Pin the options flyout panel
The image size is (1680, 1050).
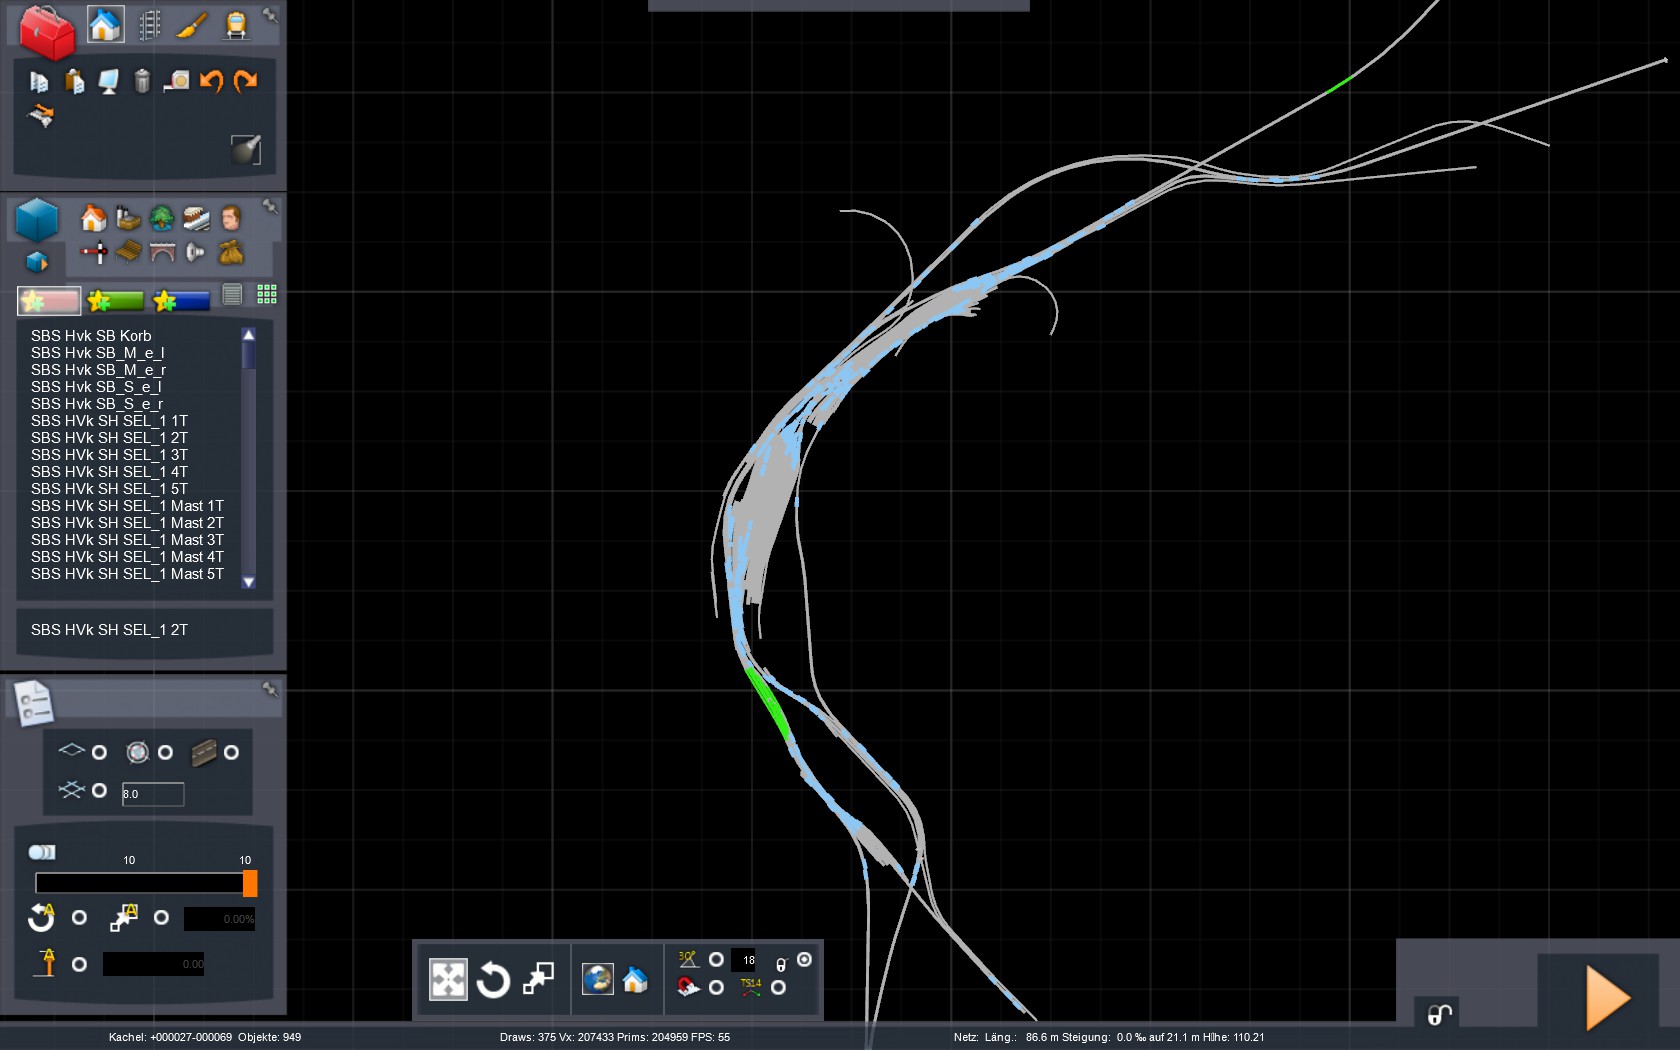(x=270, y=689)
